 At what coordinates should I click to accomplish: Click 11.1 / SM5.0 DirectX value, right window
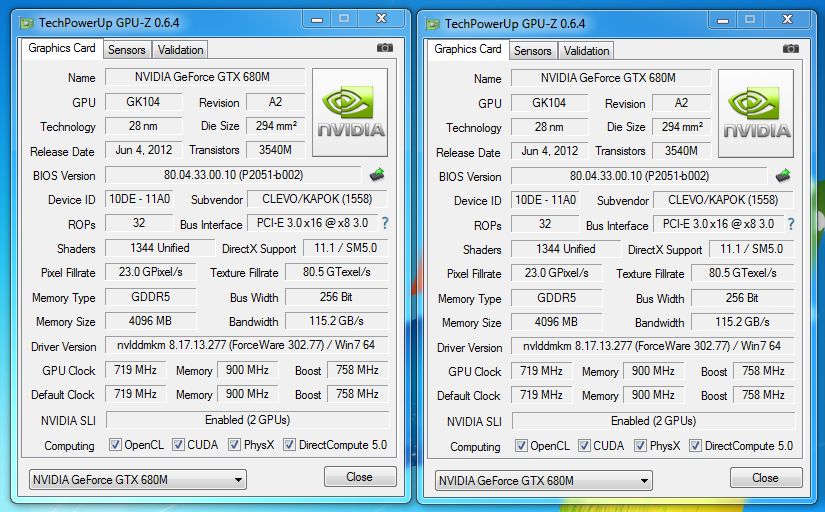751,249
